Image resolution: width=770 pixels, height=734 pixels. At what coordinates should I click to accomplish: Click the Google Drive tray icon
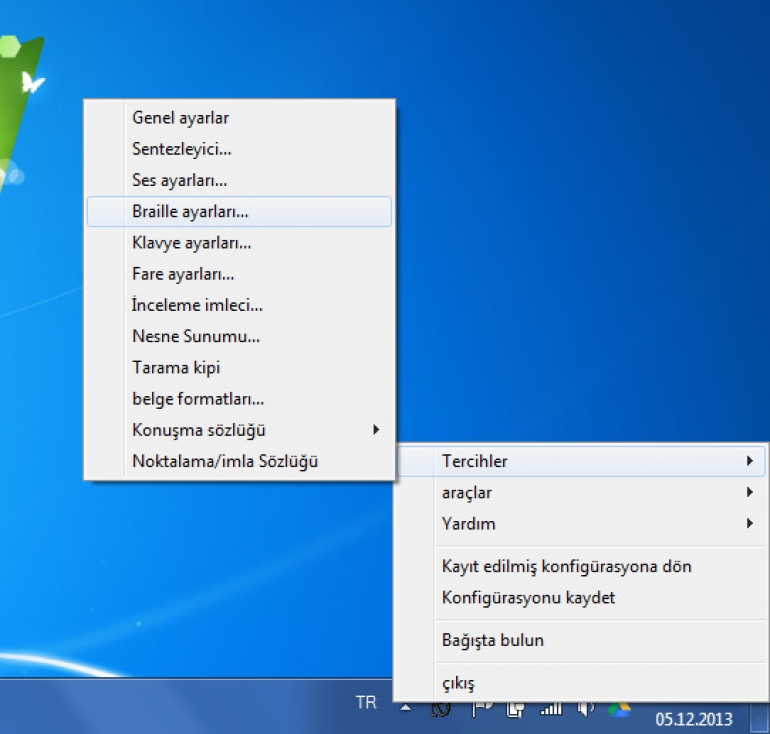pos(619,710)
